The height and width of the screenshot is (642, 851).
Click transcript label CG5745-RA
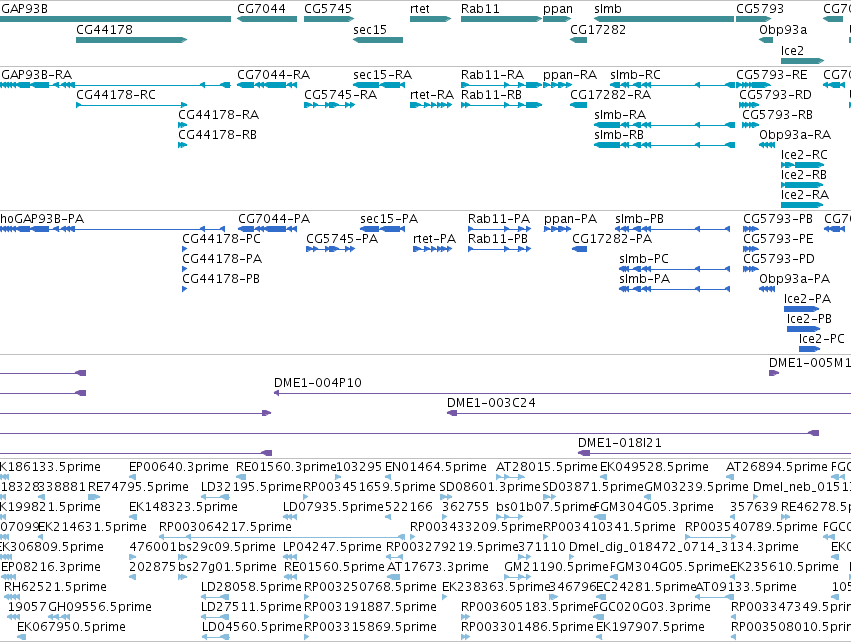[x=340, y=94]
